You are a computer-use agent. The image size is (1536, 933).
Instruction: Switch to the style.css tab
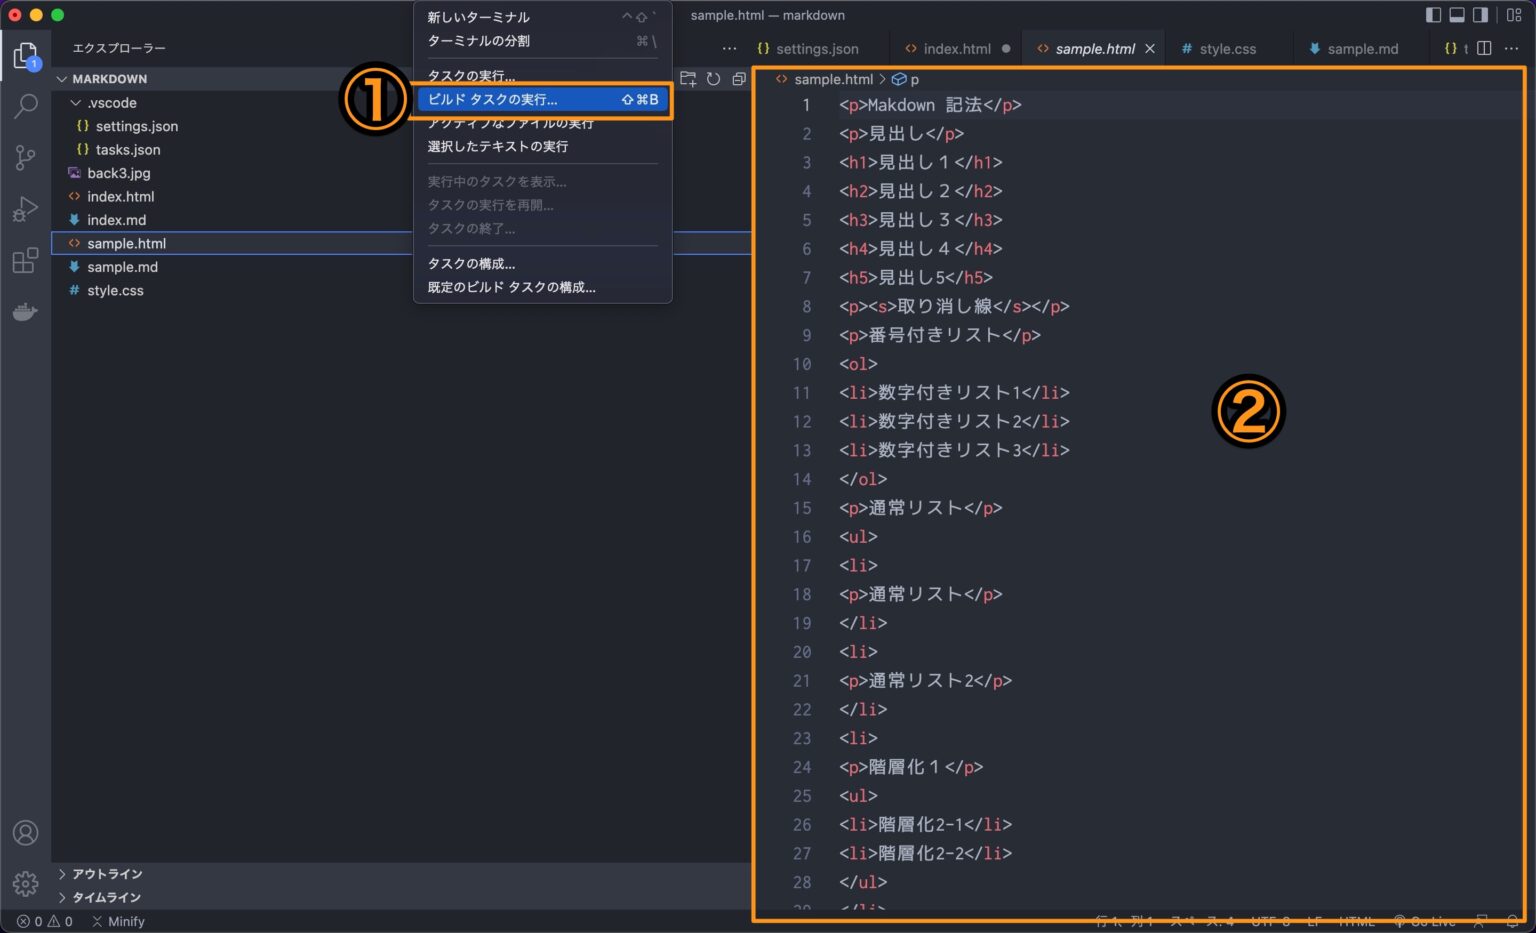click(1222, 48)
